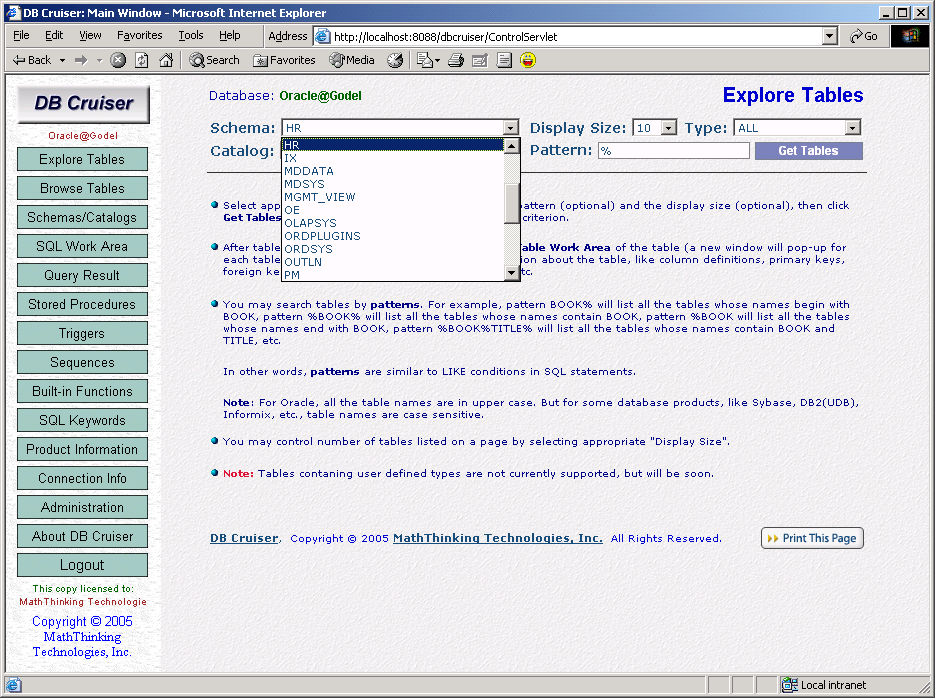Click the Get Tables button
Image resolution: width=935 pixels, height=698 pixels.
(809, 151)
